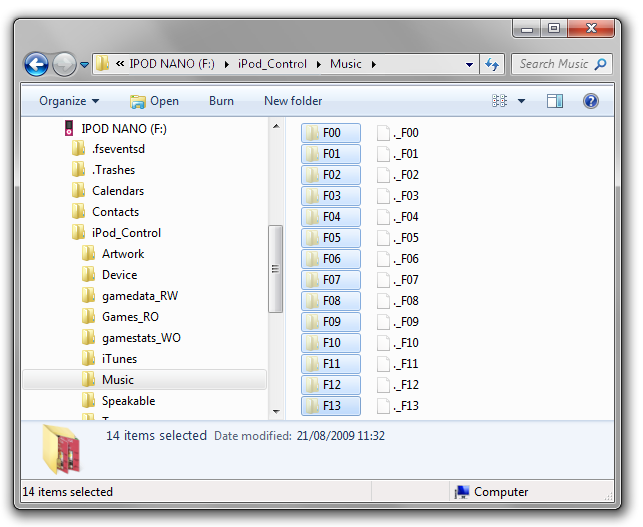This screenshot has width=643, height=527.
Task: Open iTunes folder in tree
Action: tap(109, 359)
